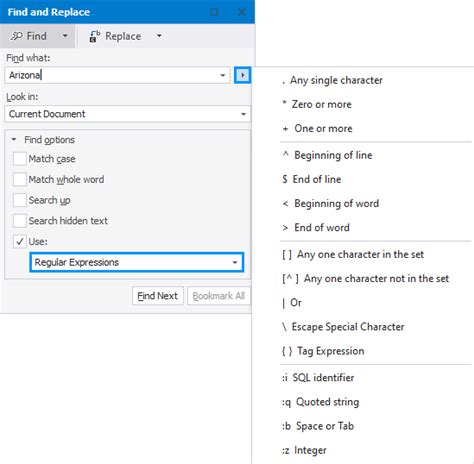Click the Find Next button
The height and width of the screenshot is (464, 474).
158,296
